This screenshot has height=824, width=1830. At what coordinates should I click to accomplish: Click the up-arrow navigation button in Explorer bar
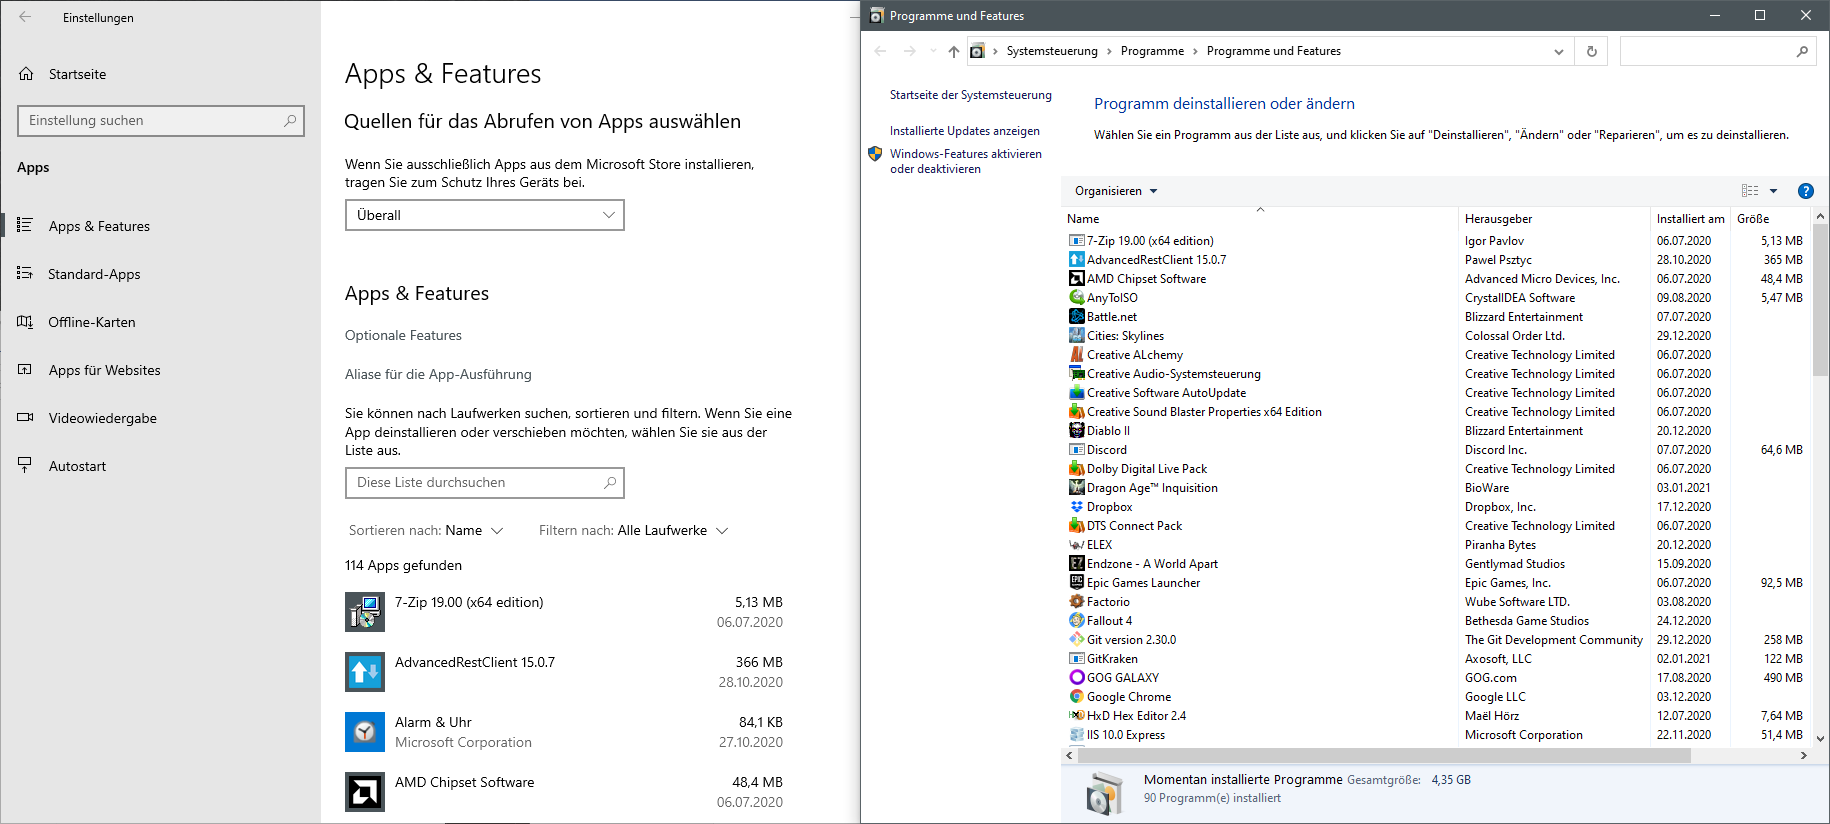(954, 51)
